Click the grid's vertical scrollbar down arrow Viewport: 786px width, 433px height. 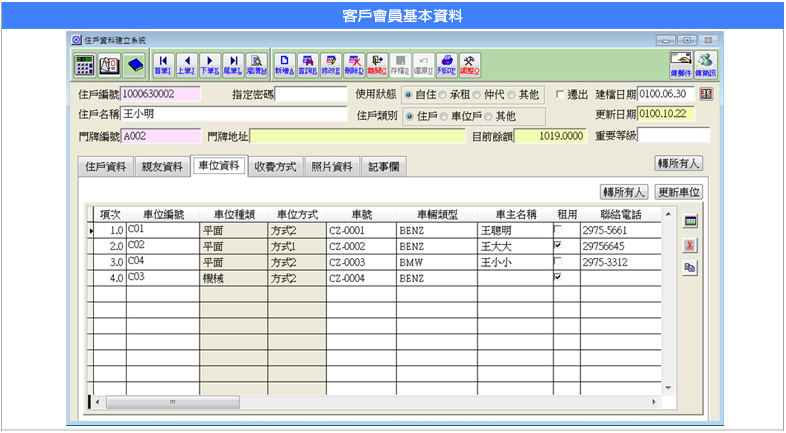pyautogui.click(x=667, y=387)
